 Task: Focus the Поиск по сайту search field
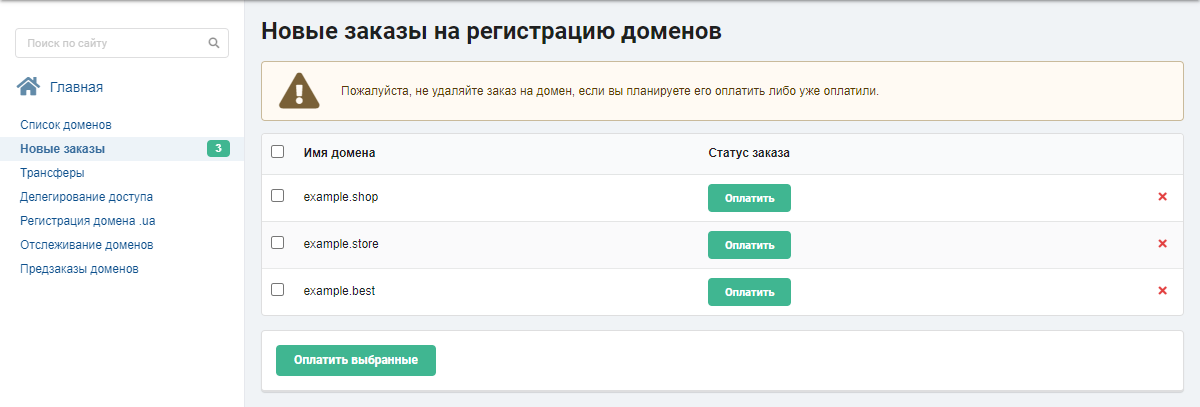110,44
